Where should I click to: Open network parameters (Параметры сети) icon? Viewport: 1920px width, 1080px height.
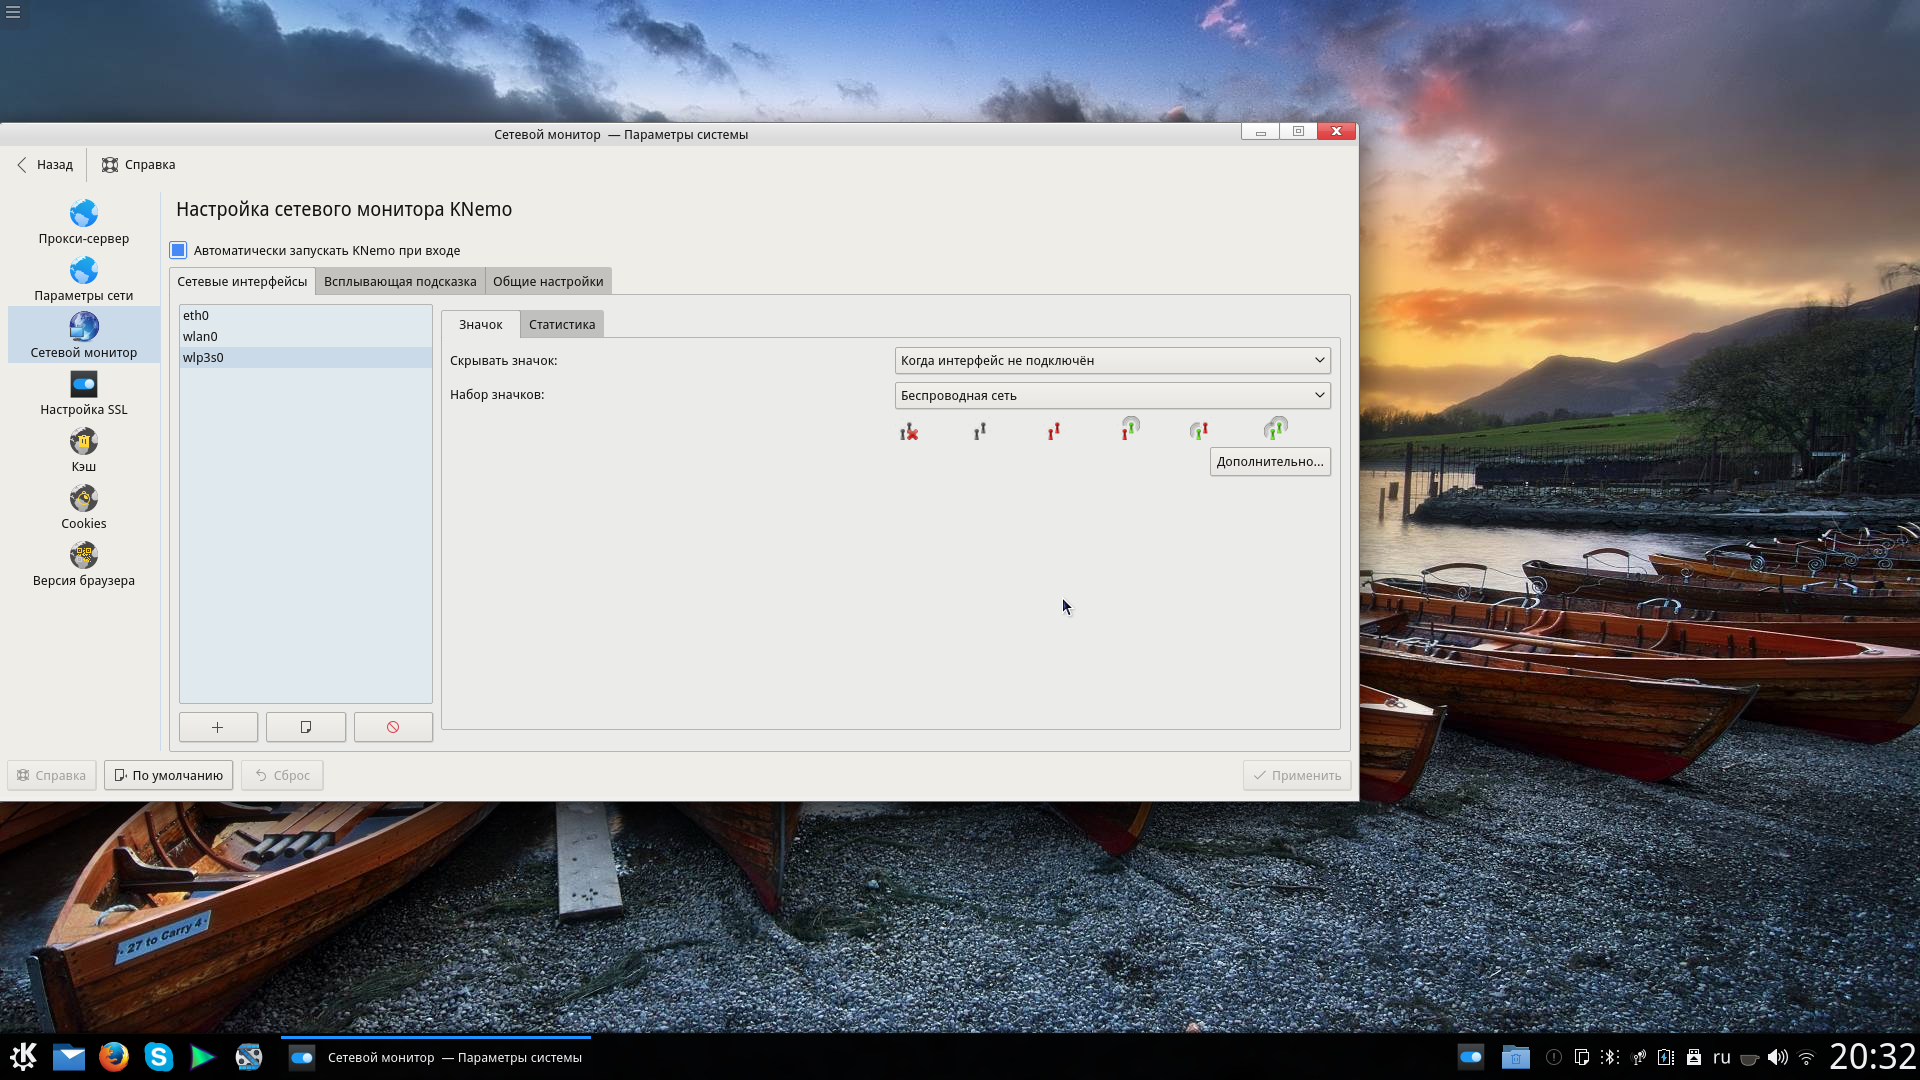coord(84,271)
